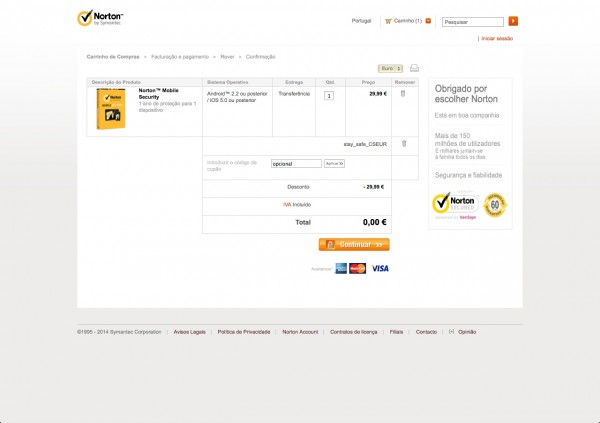Select the Confirmação step
This screenshot has width=600, height=423.
(x=261, y=57)
